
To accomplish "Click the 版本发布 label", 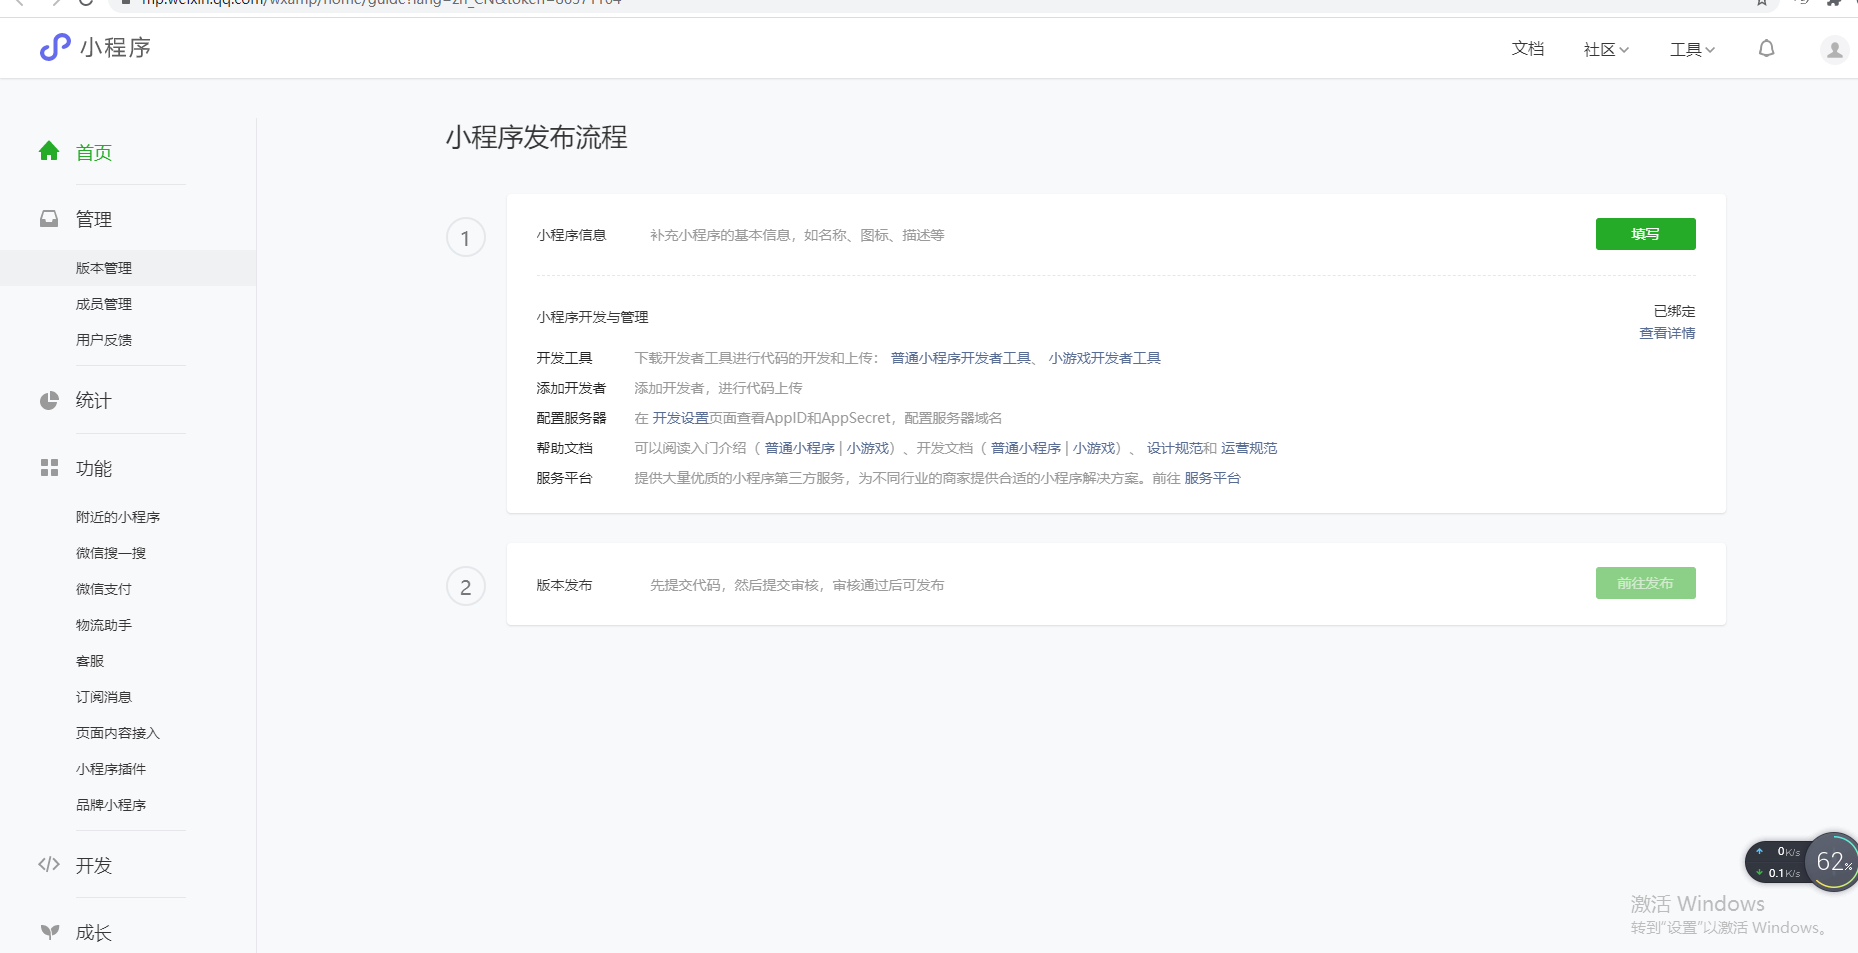I will coord(564,585).
